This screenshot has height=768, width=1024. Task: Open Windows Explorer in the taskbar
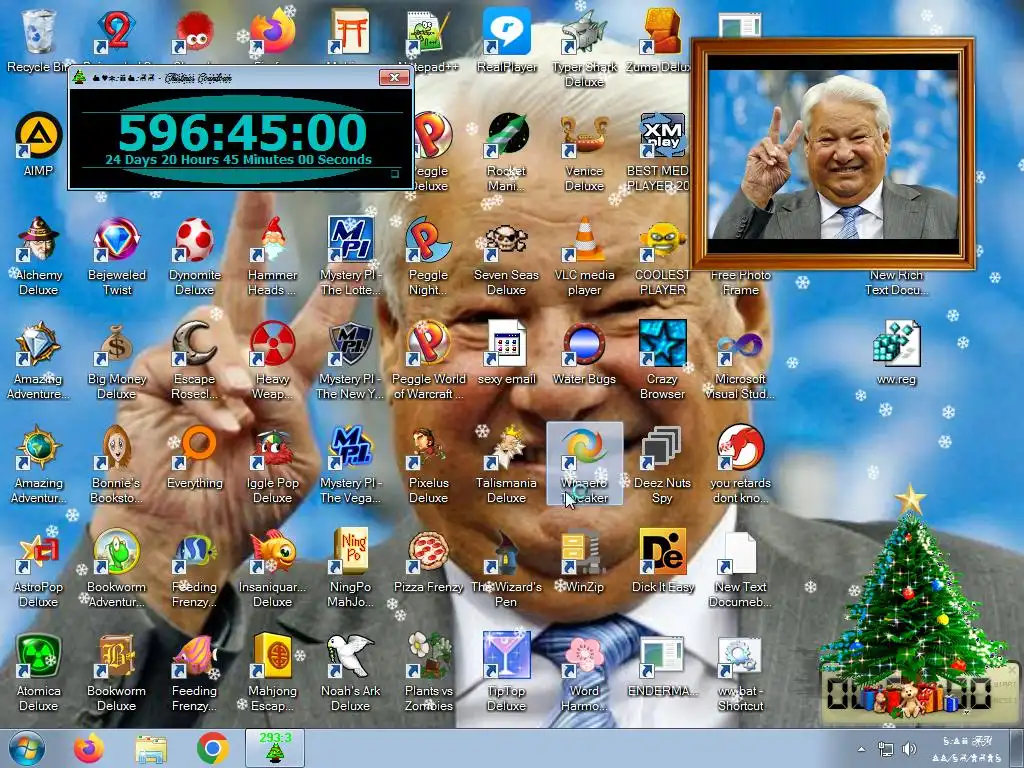(151, 748)
